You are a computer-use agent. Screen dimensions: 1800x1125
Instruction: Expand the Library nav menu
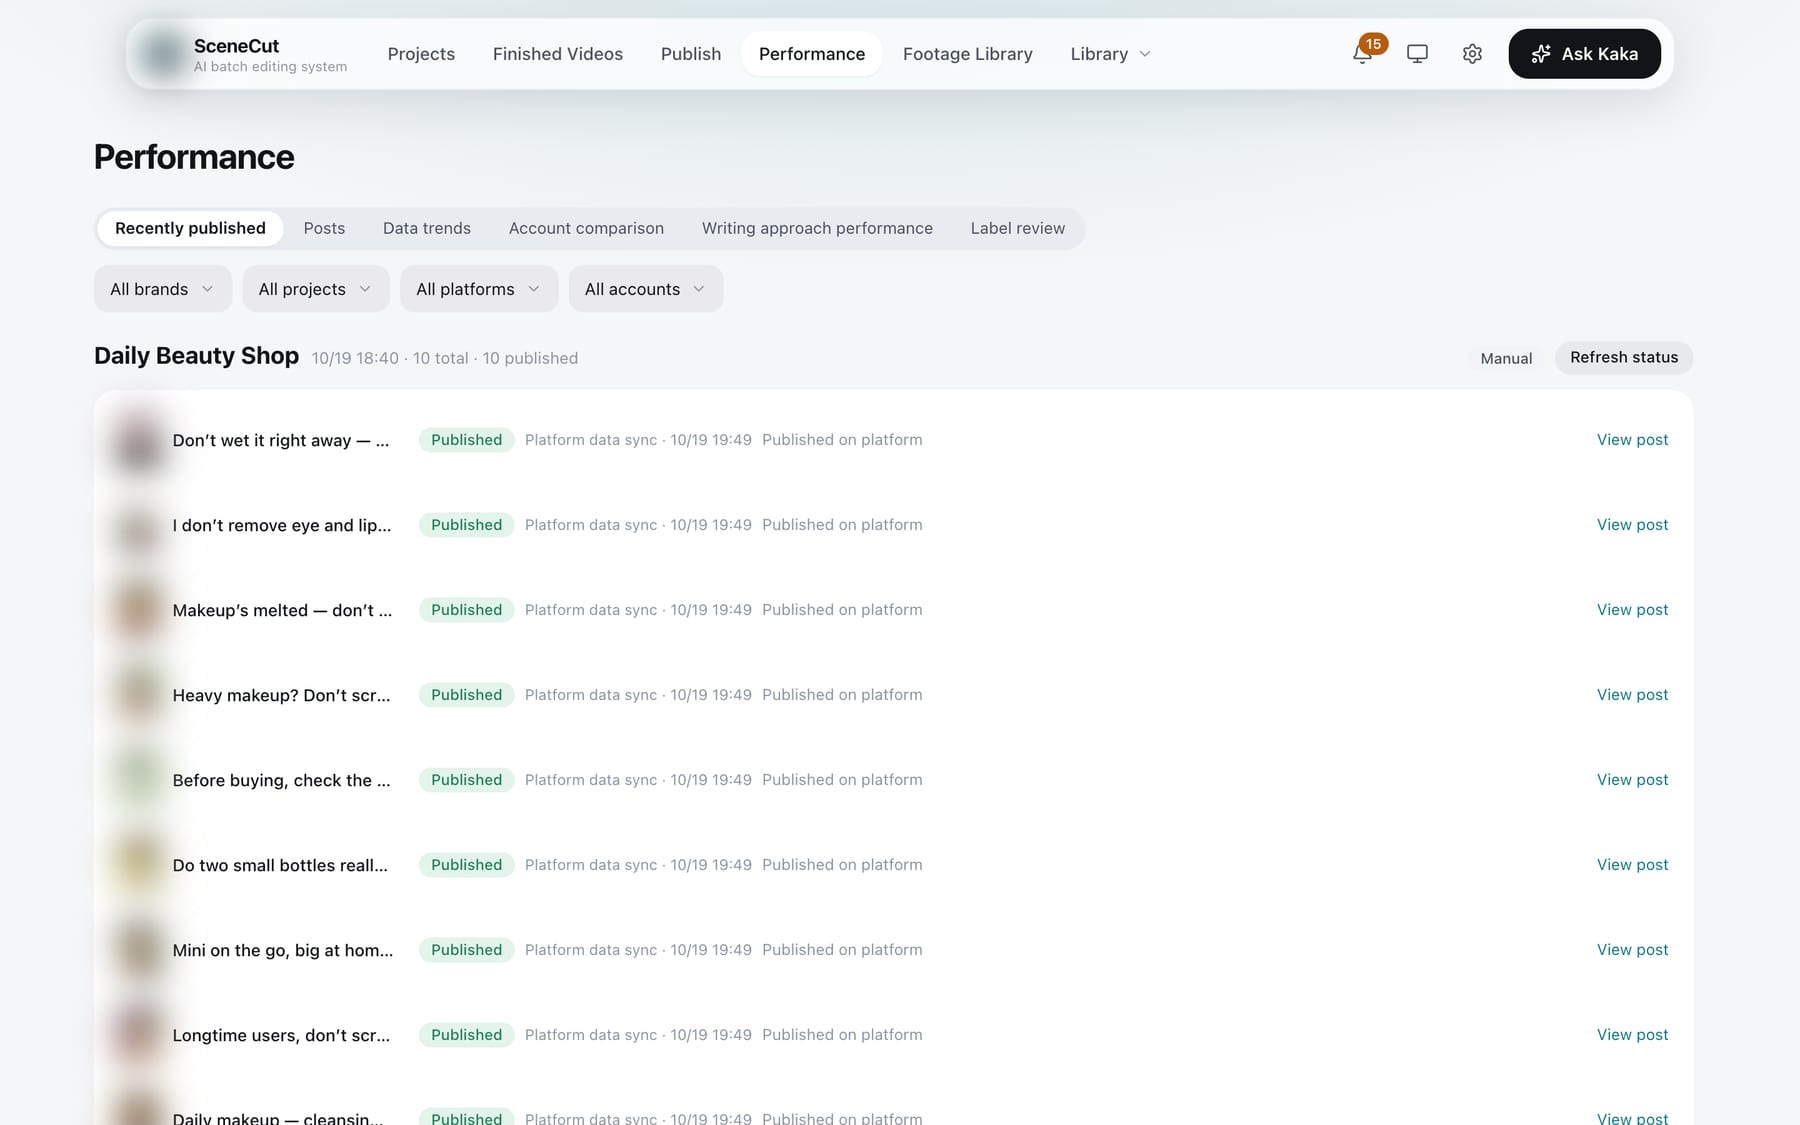click(x=1110, y=54)
